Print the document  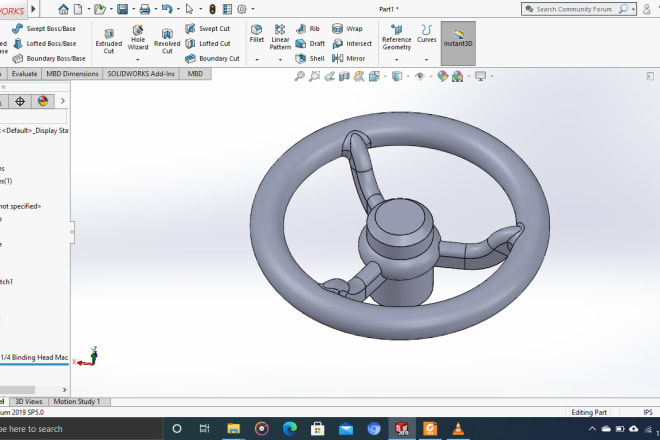click(145, 9)
